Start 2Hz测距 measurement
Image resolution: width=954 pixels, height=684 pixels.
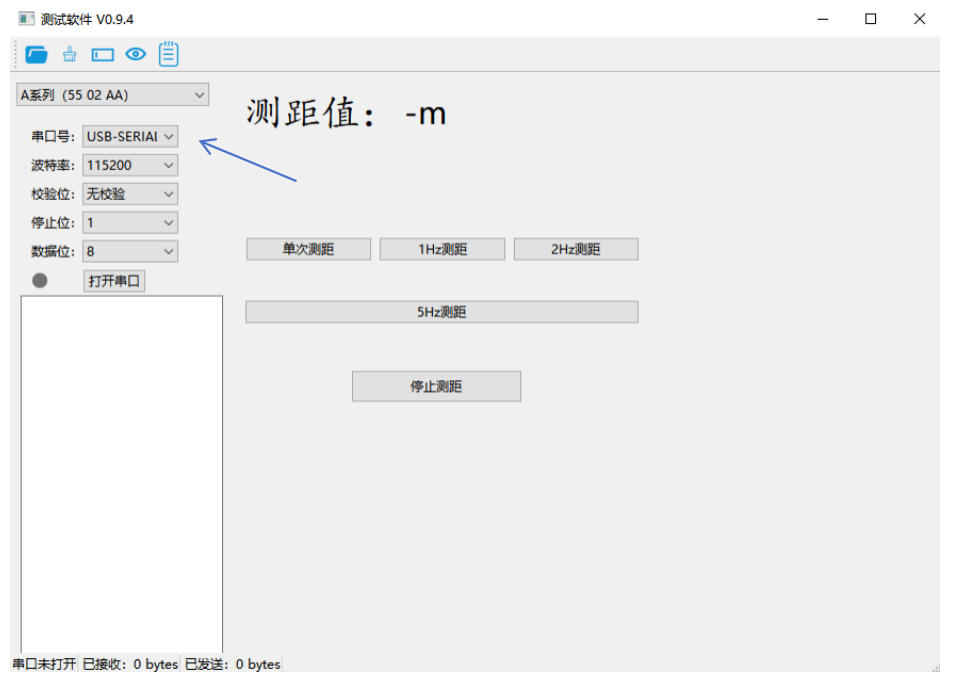(x=576, y=250)
